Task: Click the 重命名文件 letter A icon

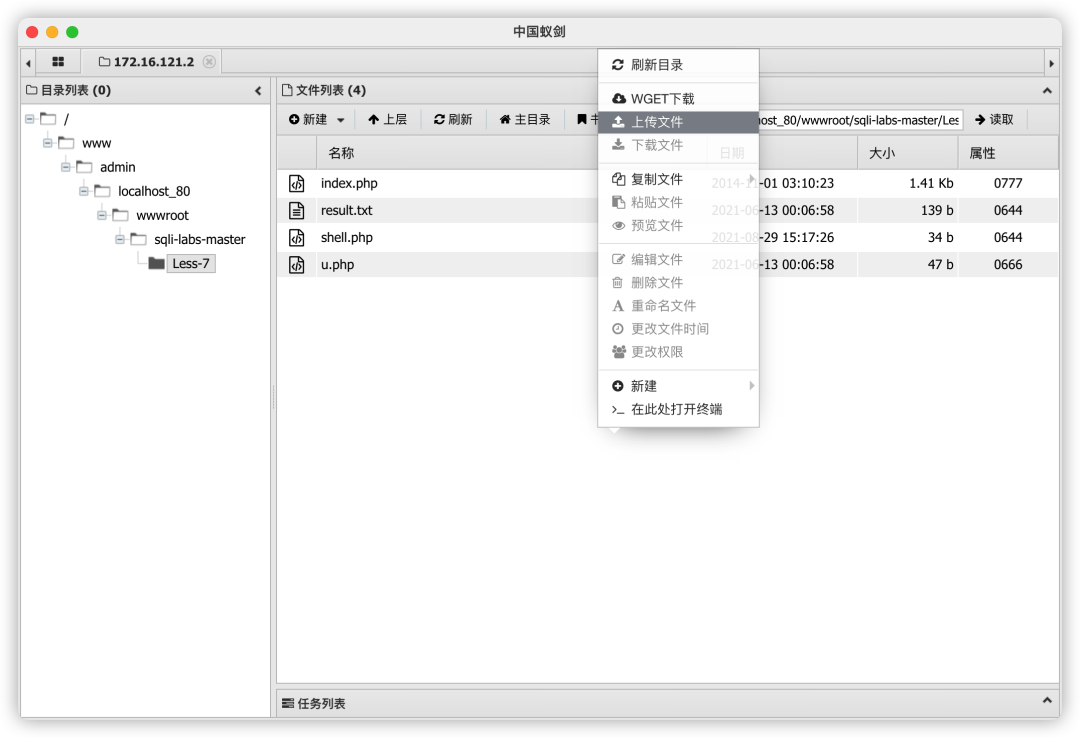Action: click(x=618, y=306)
